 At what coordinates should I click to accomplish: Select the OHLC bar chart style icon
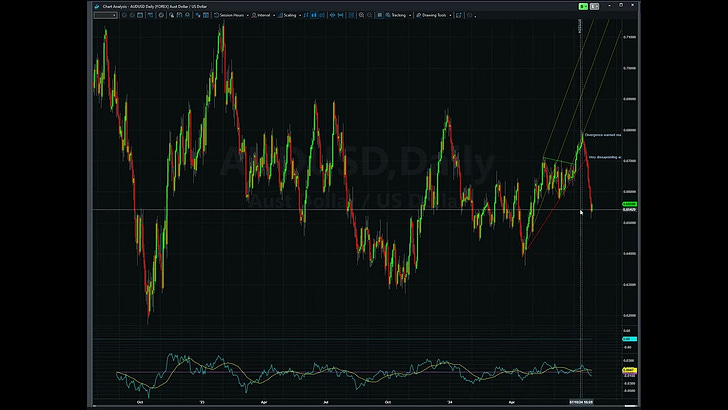tap(306, 15)
